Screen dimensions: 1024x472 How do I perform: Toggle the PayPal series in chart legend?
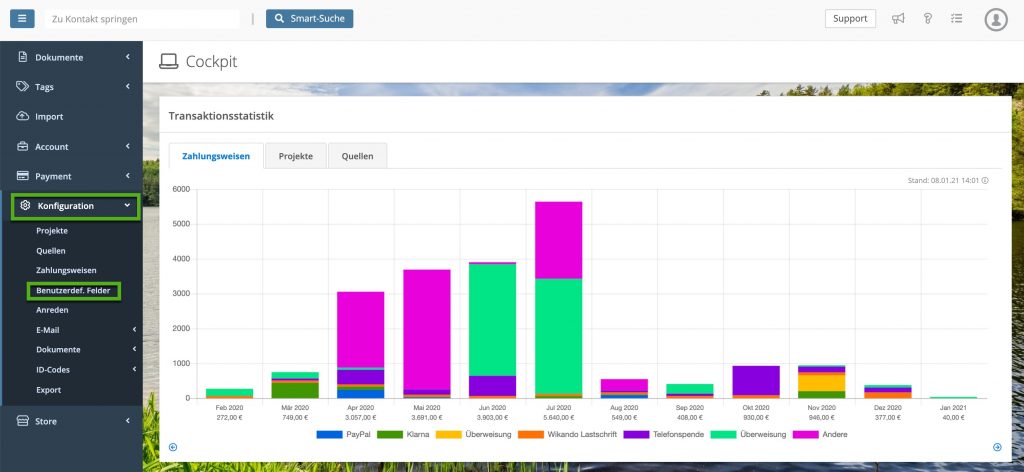(329, 434)
